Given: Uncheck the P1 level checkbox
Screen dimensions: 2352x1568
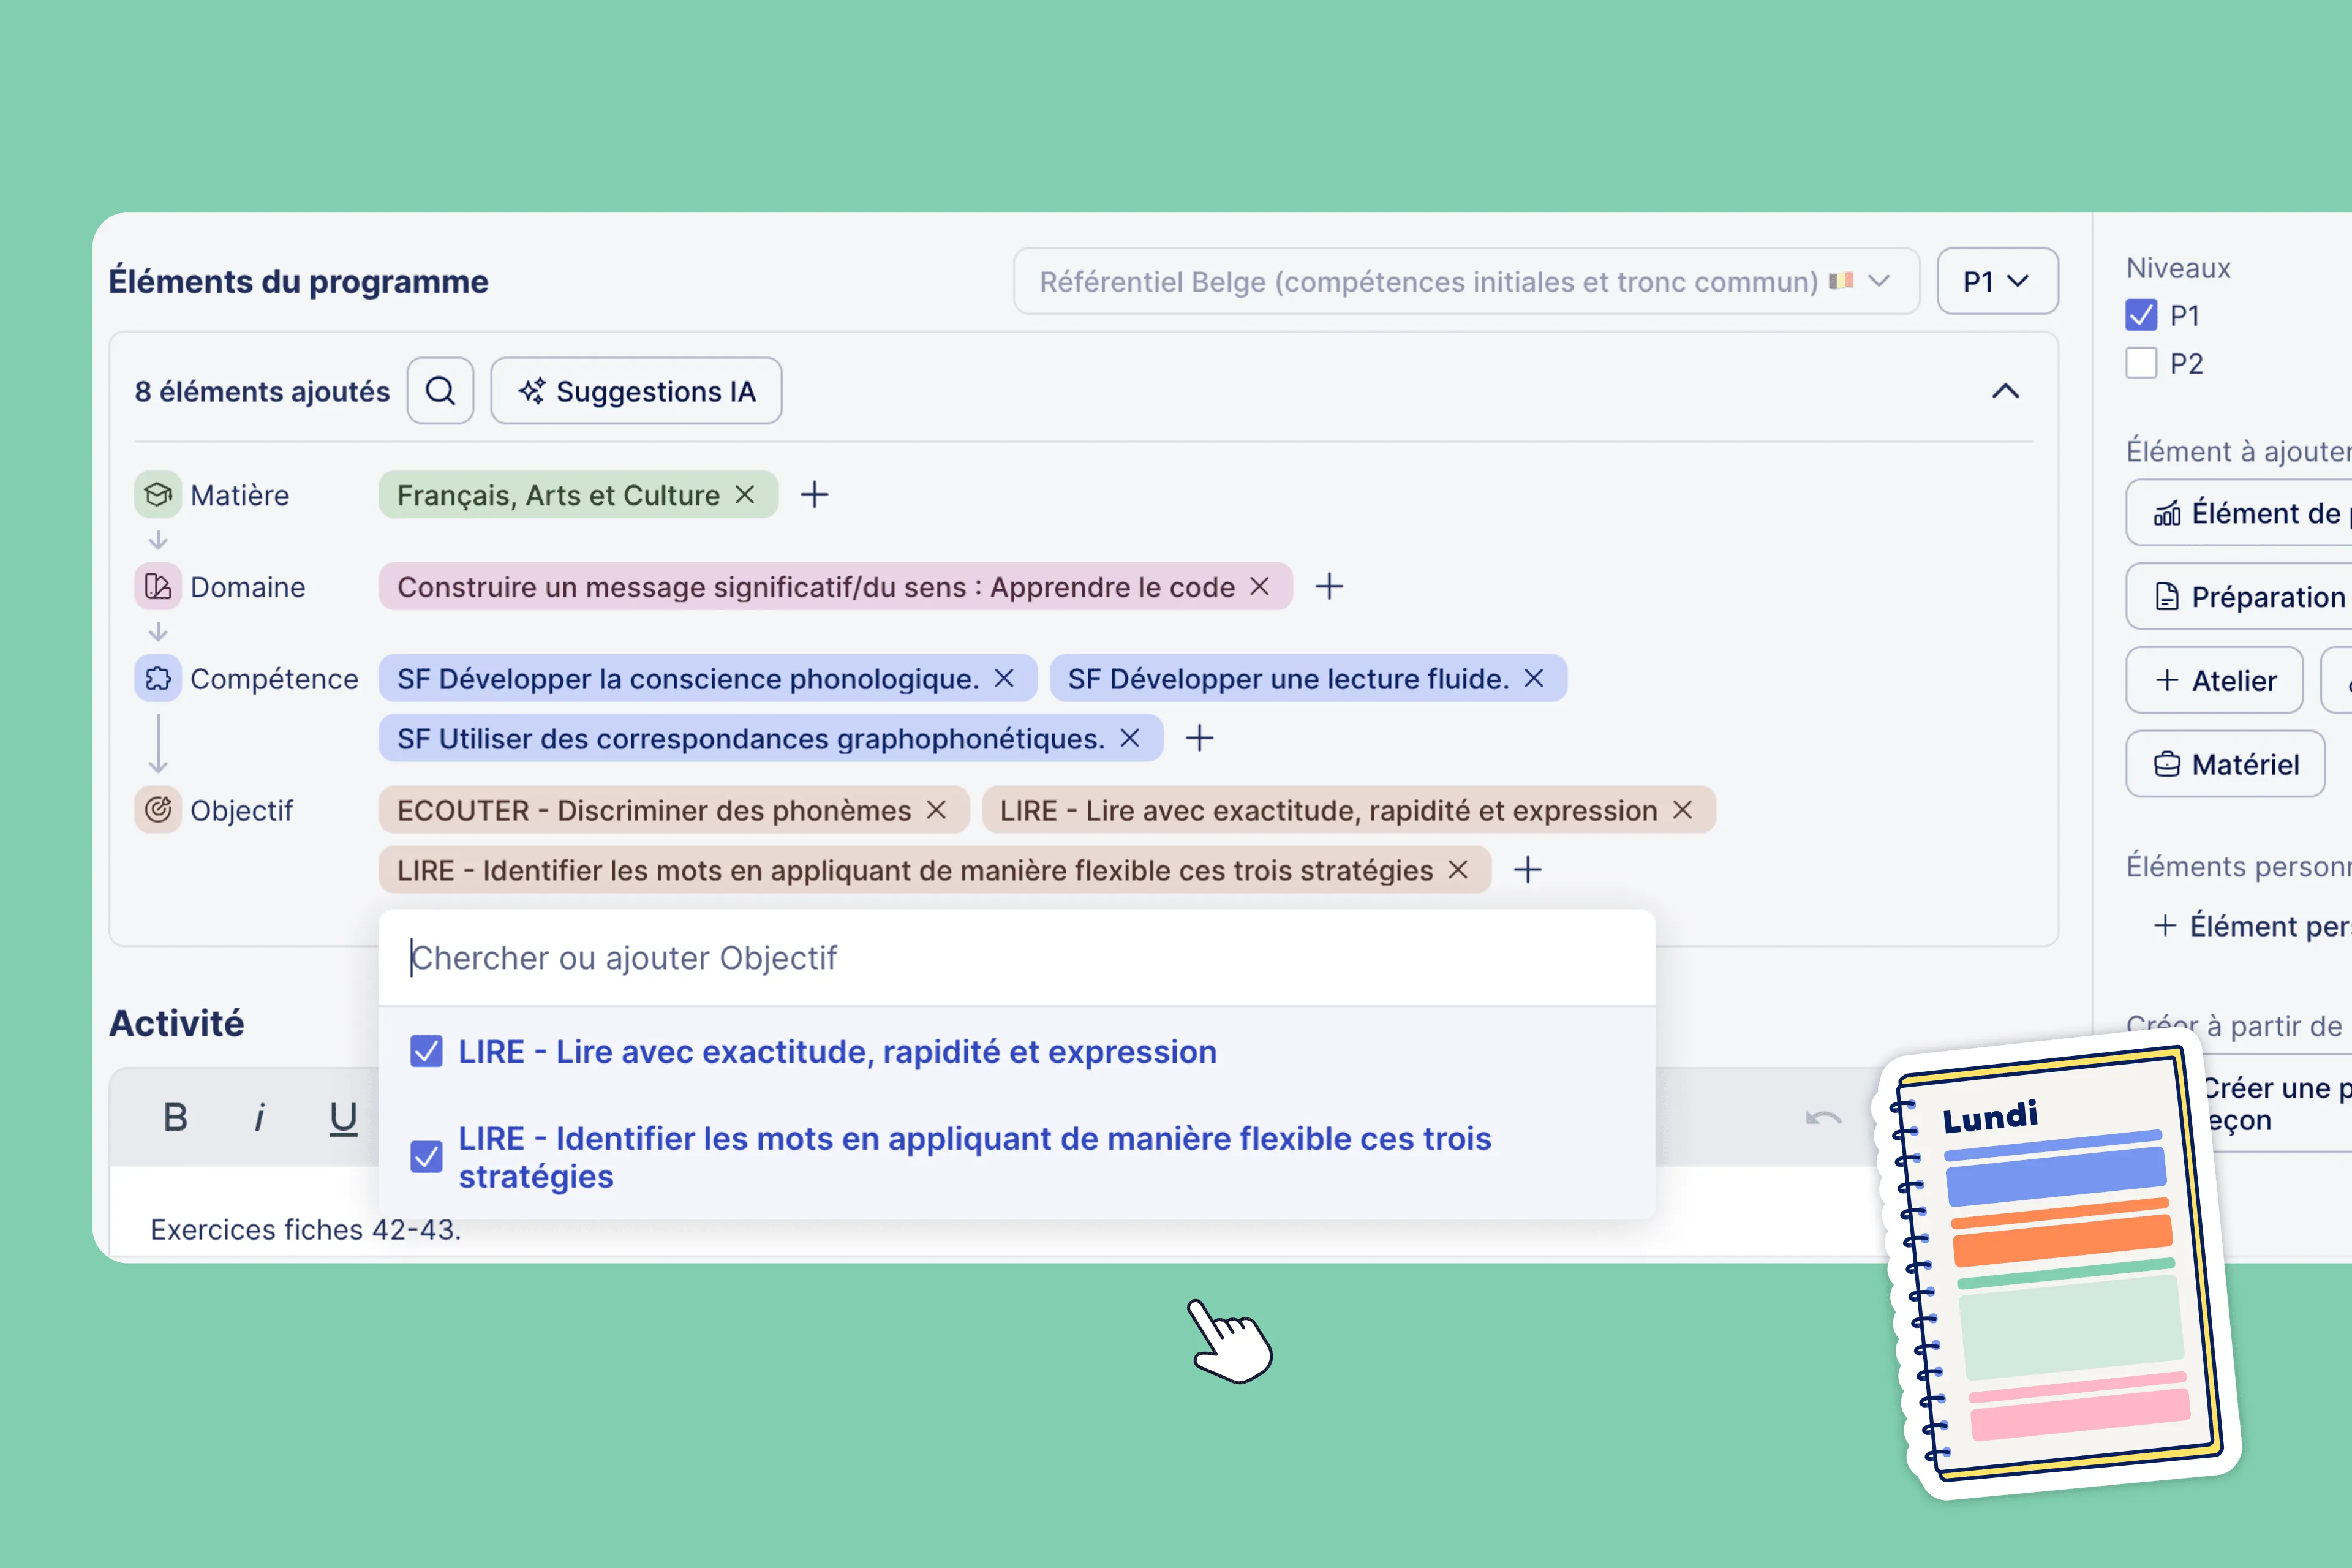Looking at the screenshot, I should (x=2141, y=315).
